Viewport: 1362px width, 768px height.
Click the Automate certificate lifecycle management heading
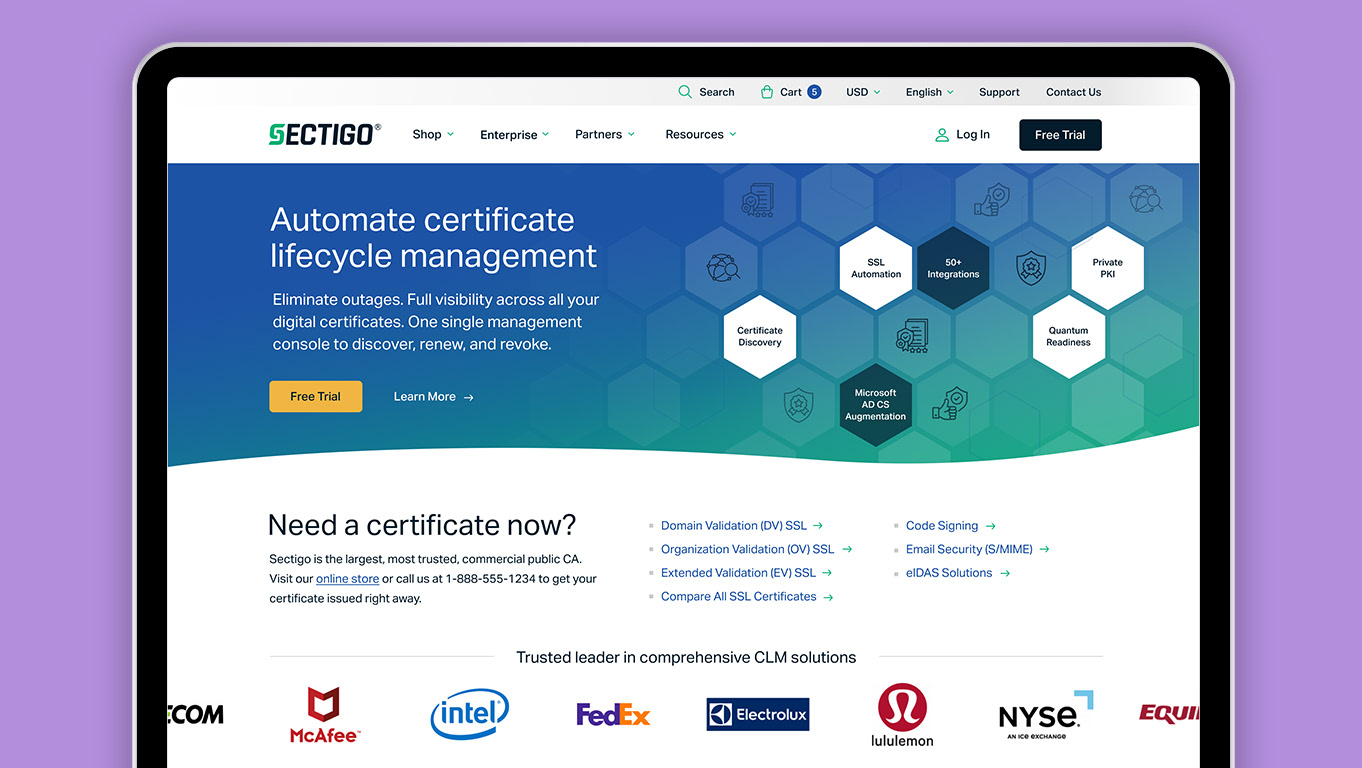[433, 238]
